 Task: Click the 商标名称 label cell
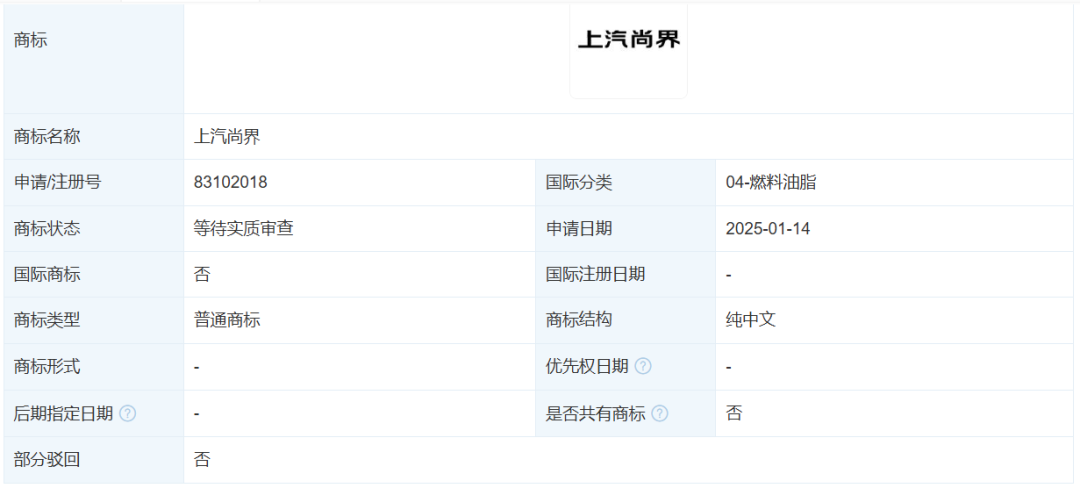tap(94, 137)
